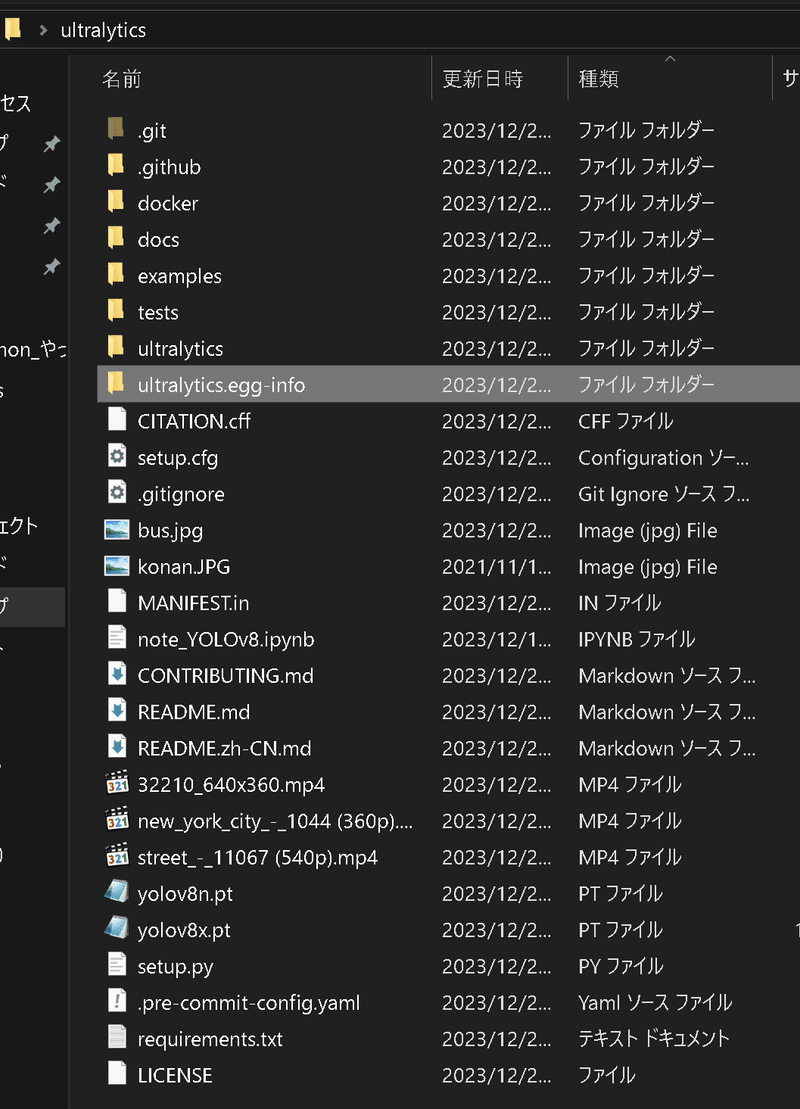Click the notebook icon of note_YOLOv8.ipynb
The width and height of the screenshot is (800, 1109).
tap(116, 638)
